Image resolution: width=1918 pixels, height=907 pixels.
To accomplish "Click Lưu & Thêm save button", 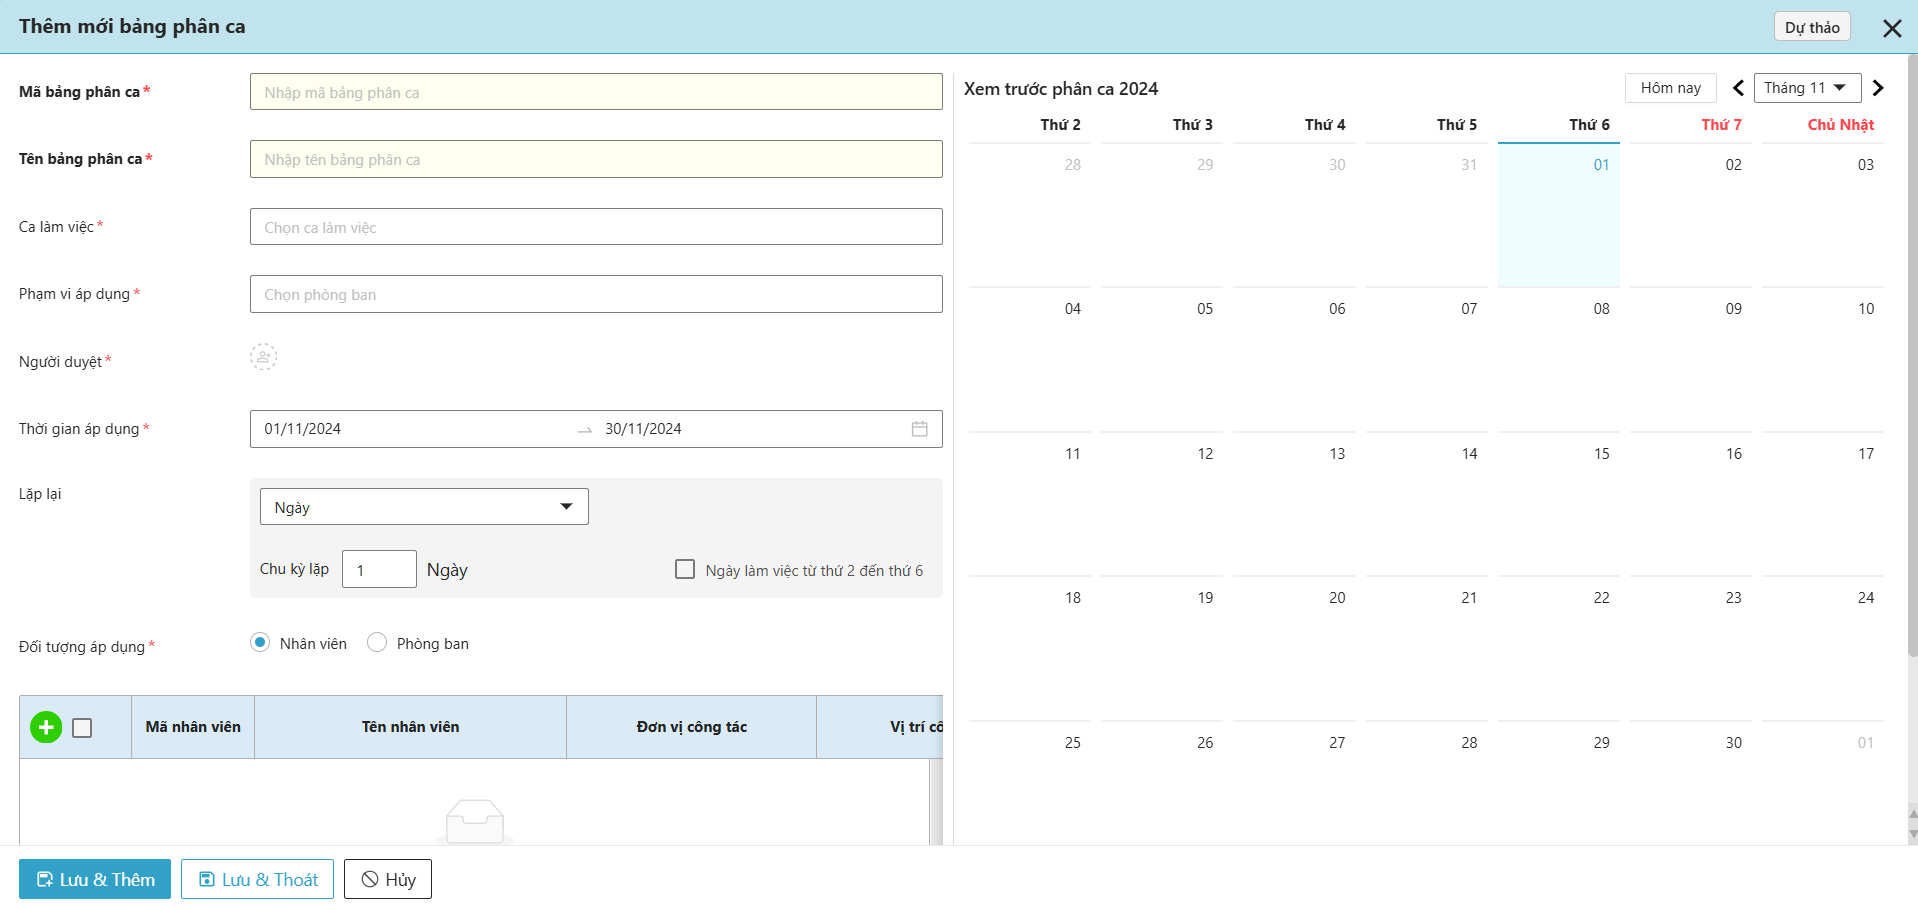I will pyautogui.click(x=95, y=879).
